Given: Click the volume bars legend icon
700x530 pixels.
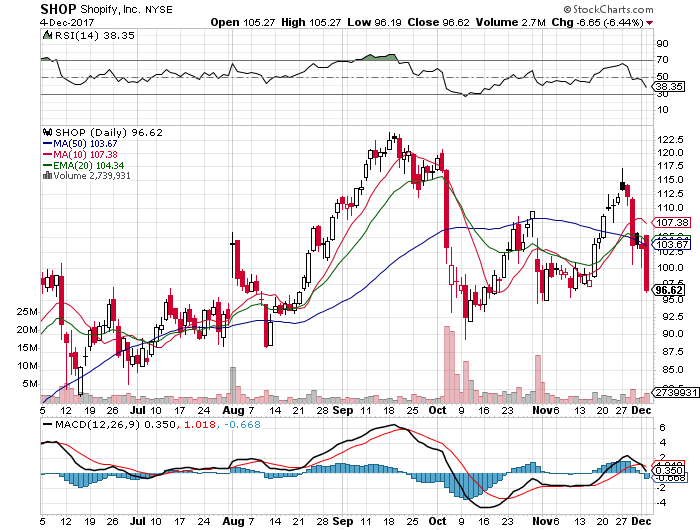Looking at the screenshot, I should [47, 175].
